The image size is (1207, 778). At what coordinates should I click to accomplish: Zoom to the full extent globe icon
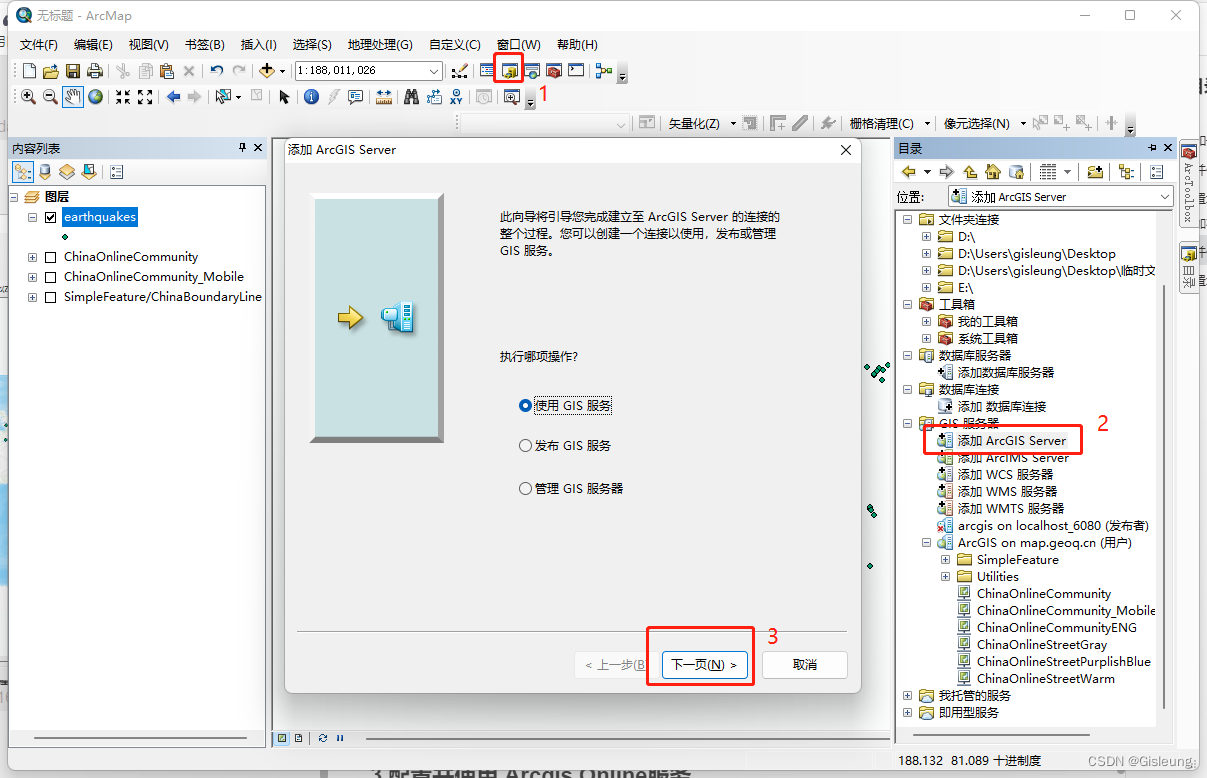95,97
